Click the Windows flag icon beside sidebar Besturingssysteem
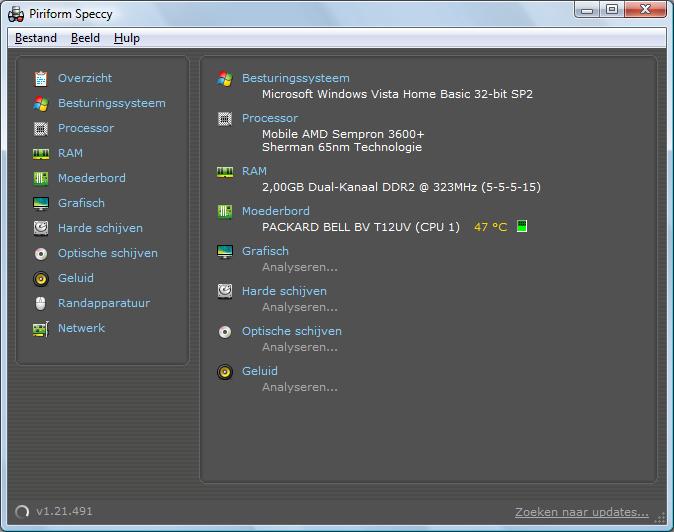Viewport: 674px width, 532px height. click(x=41, y=104)
